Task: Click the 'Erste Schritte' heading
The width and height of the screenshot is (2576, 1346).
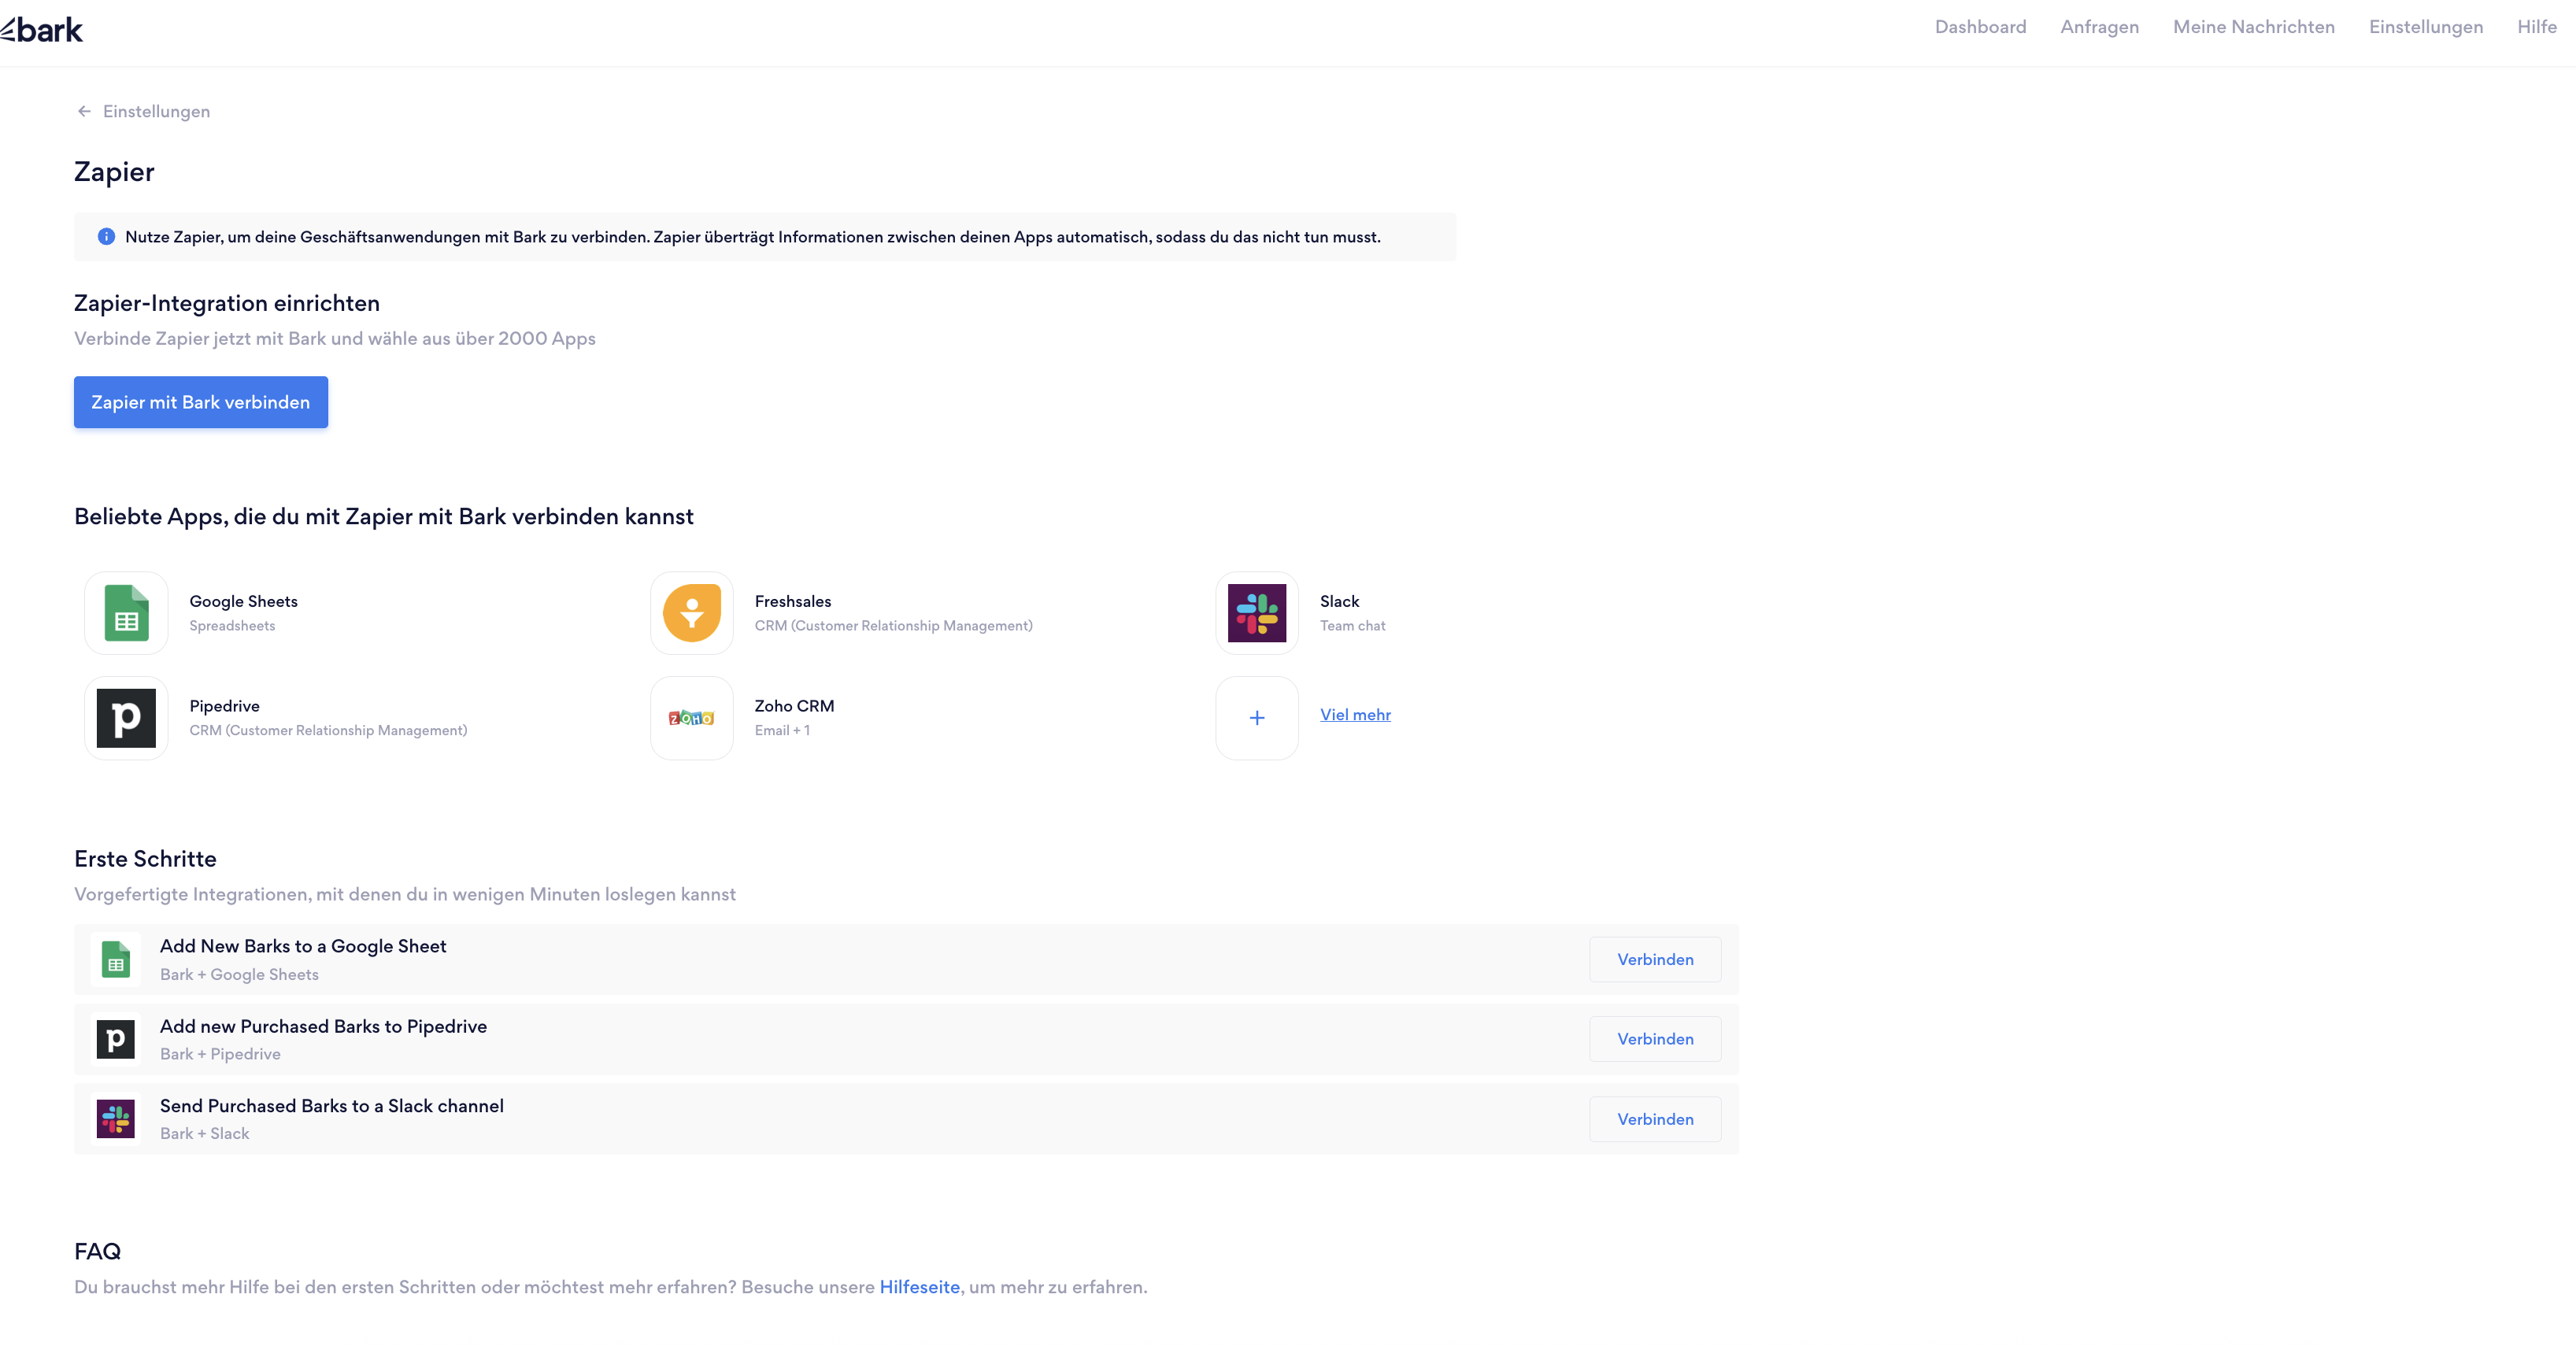Action: 145,859
